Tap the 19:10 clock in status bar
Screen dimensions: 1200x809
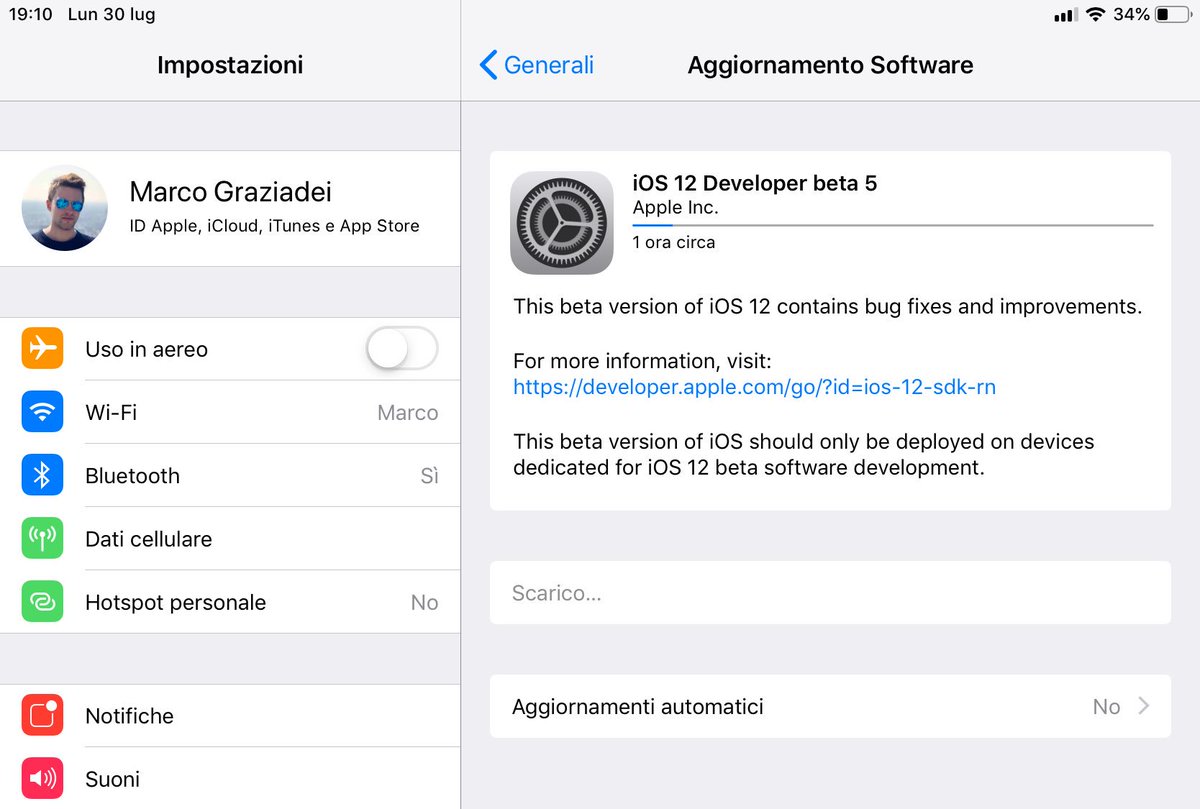pos(29,15)
